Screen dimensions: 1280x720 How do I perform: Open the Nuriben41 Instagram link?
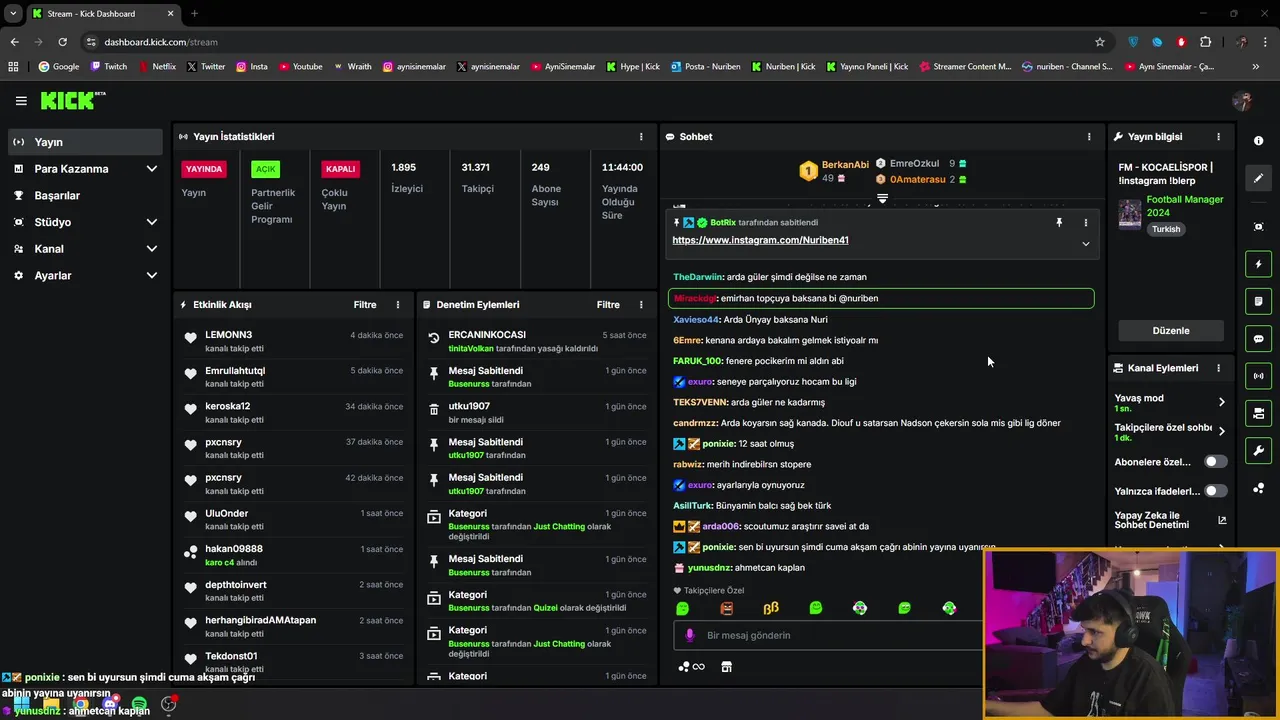pyautogui.click(x=760, y=240)
